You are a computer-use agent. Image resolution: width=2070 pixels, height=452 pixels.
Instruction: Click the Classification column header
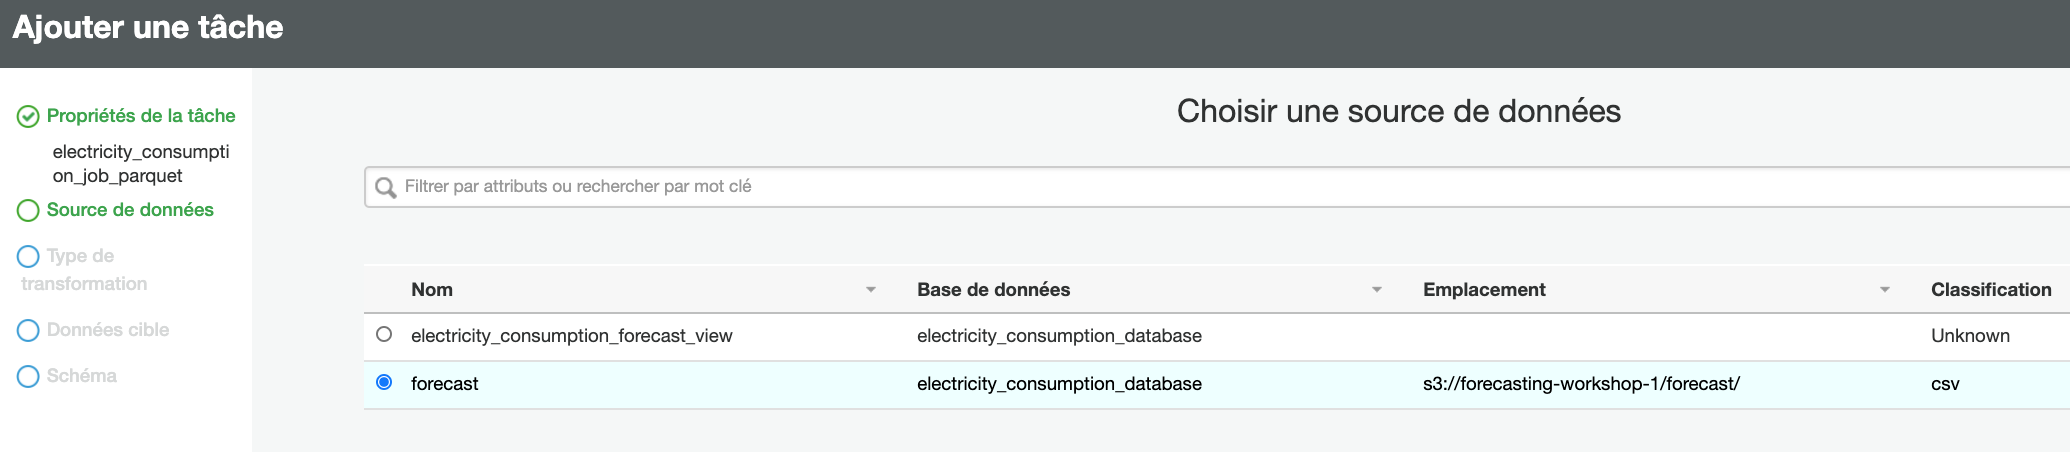1990,290
